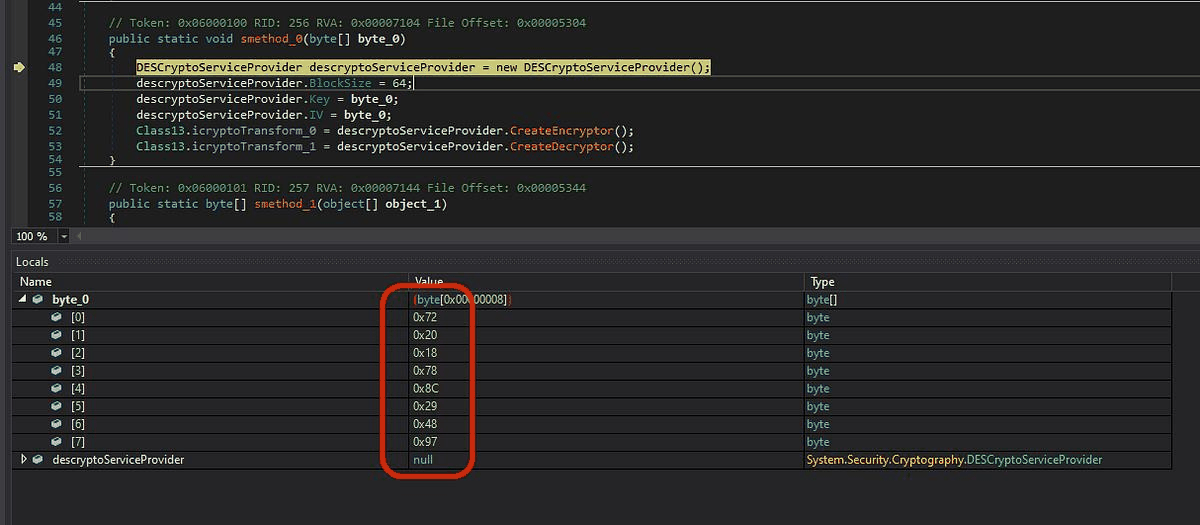1200x525 pixels.
Task: Click the DESCryptoServiceProvider type cell in Locals
Action: coord(954,459)
